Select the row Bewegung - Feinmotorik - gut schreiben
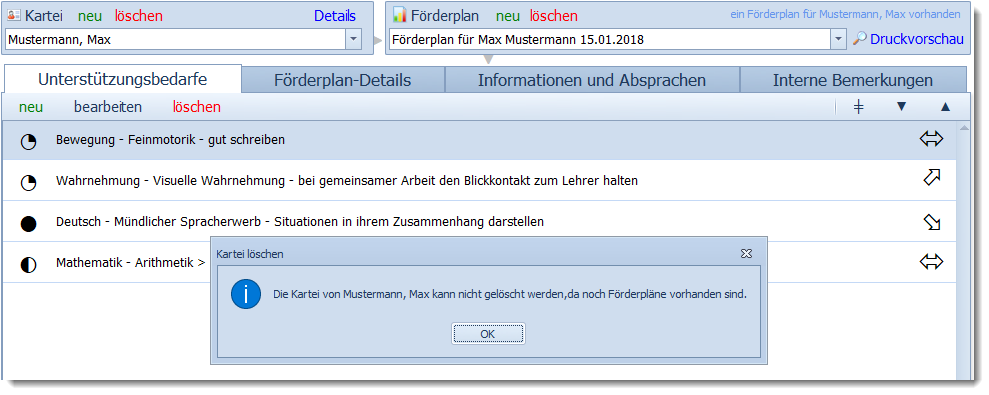Screen dimensions: 989x395 [x=479, y=140]
